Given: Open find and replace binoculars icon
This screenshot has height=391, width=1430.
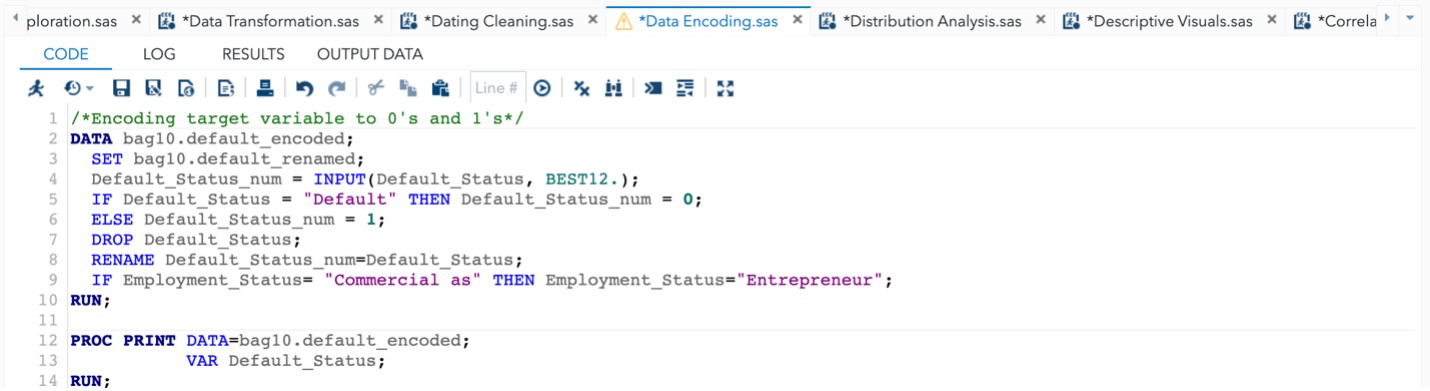Looking at the screenshot, I should [614, 89].
